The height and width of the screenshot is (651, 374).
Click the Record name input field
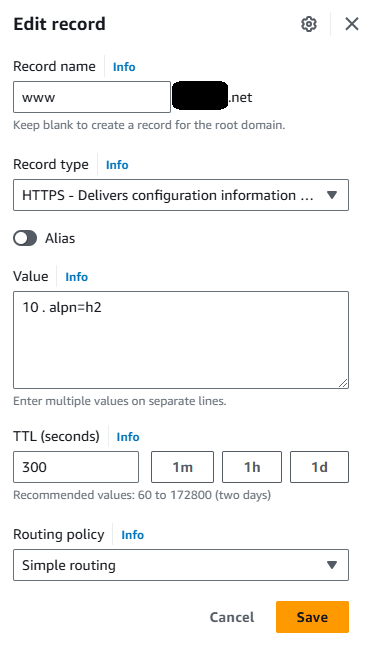pos(92,97)
